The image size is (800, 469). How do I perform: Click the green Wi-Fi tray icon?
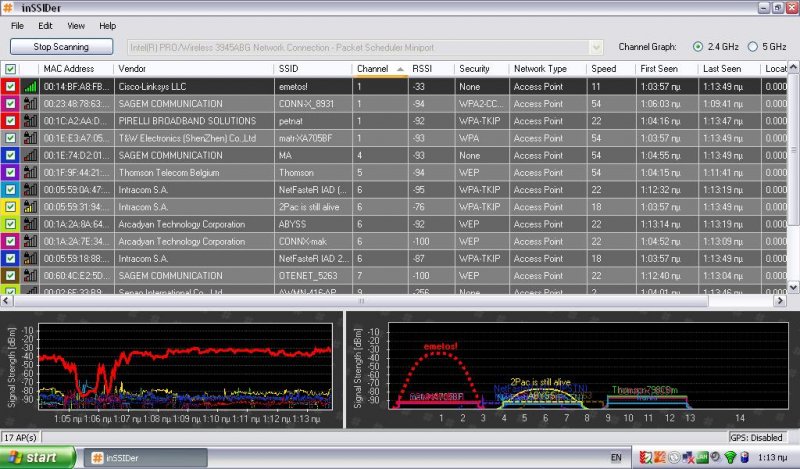click(x=730, y=457)
